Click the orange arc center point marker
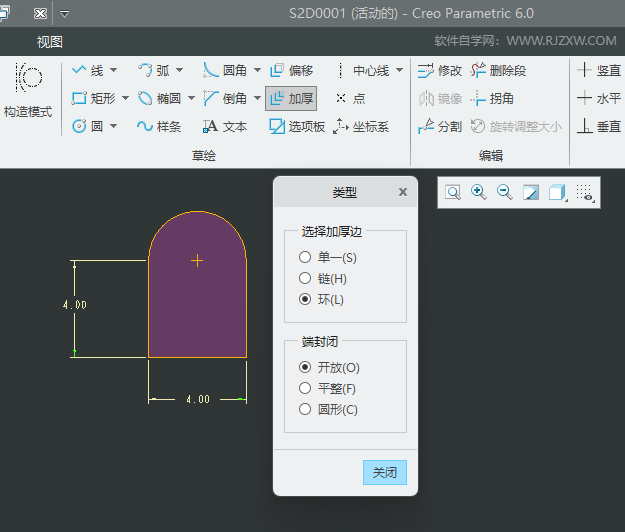The width and height of the screenshot is (625, 532). 197,261
